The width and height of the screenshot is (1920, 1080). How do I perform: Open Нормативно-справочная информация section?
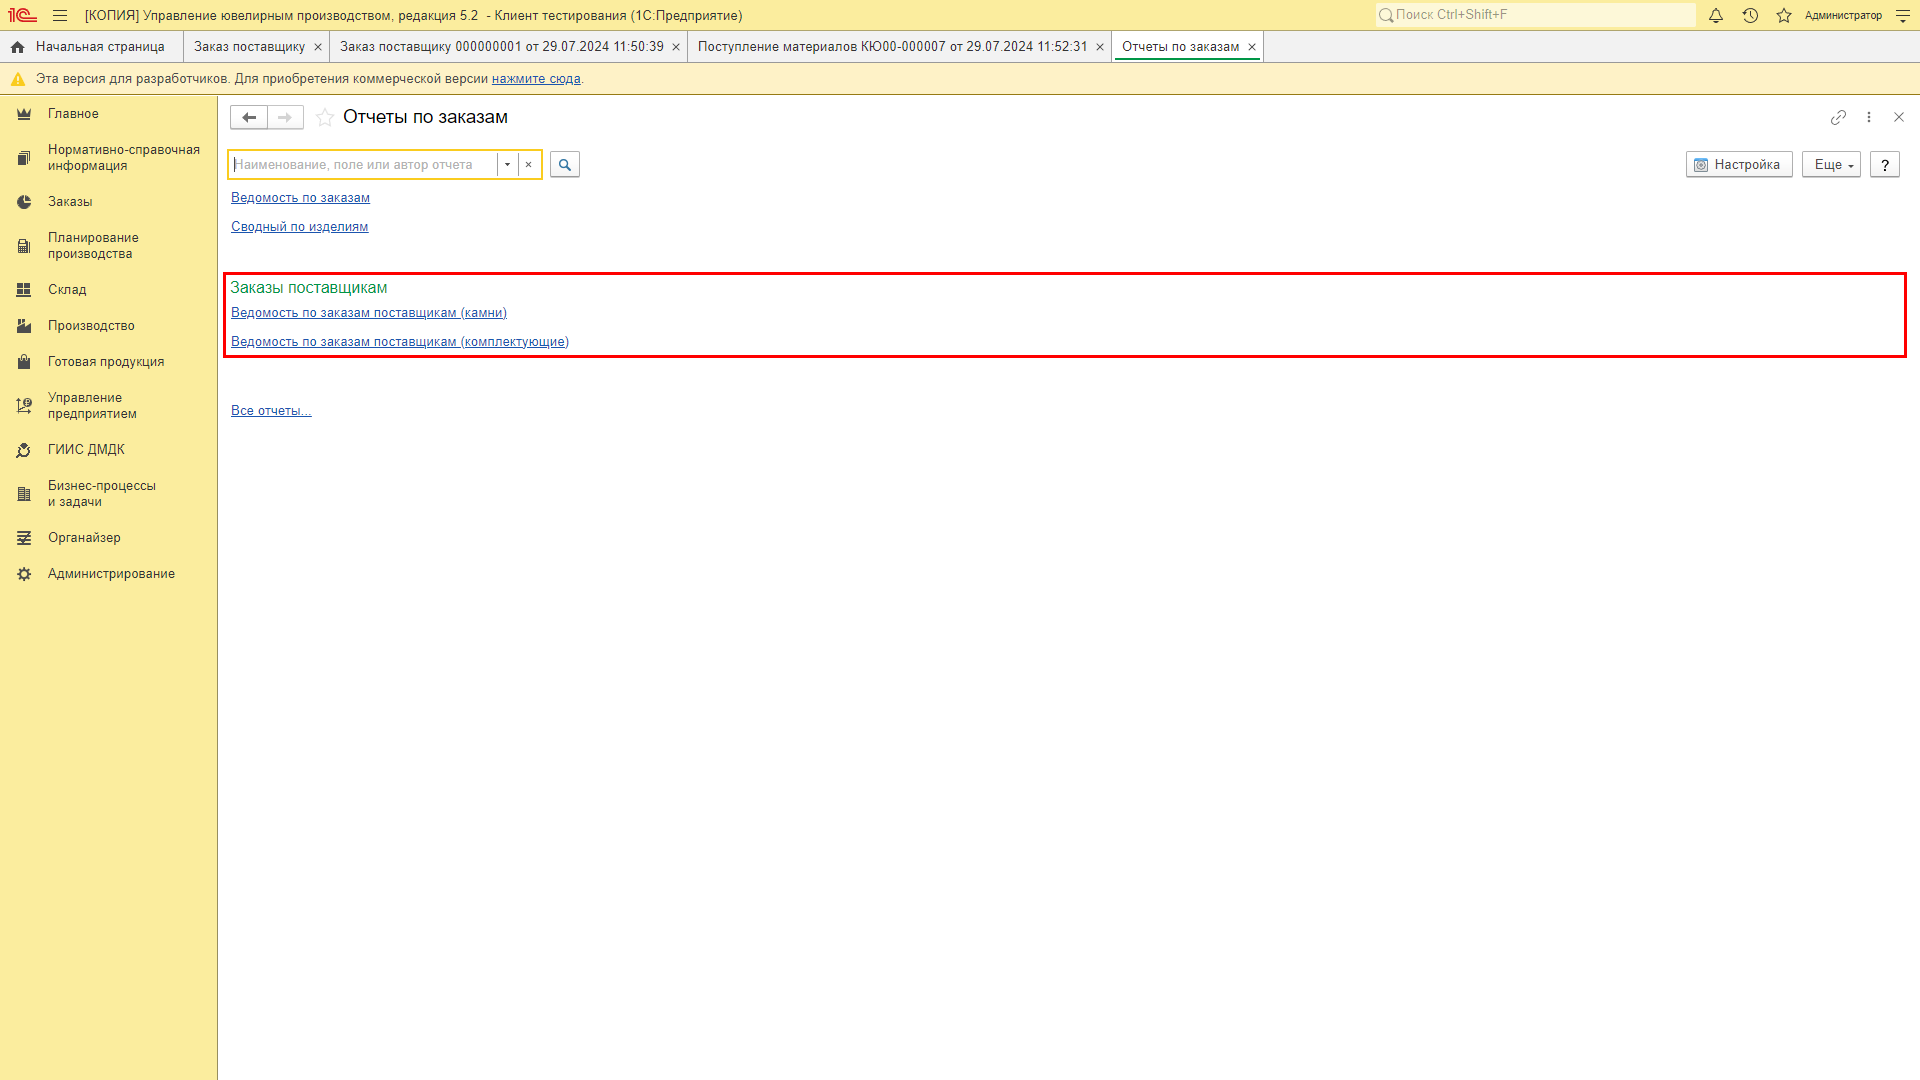[x=108, y=158]
